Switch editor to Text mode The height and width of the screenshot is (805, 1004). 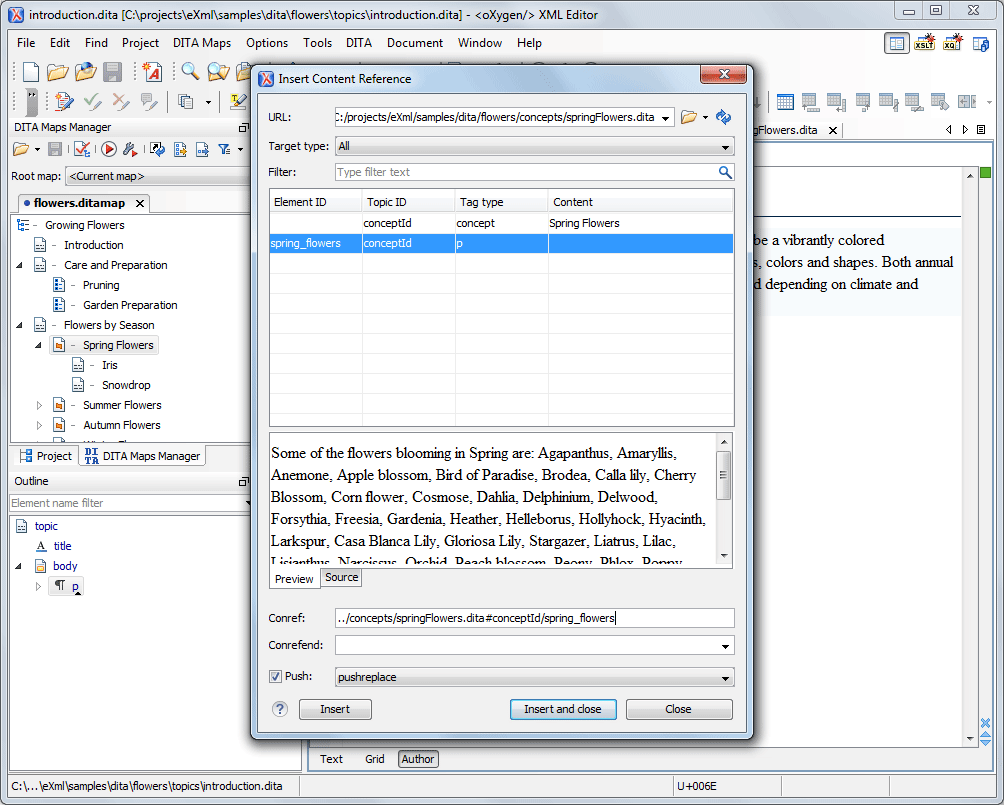[331, 759]
